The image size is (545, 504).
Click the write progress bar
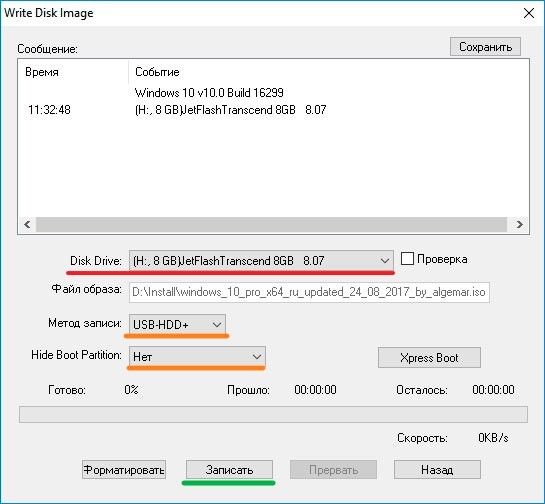273,414
